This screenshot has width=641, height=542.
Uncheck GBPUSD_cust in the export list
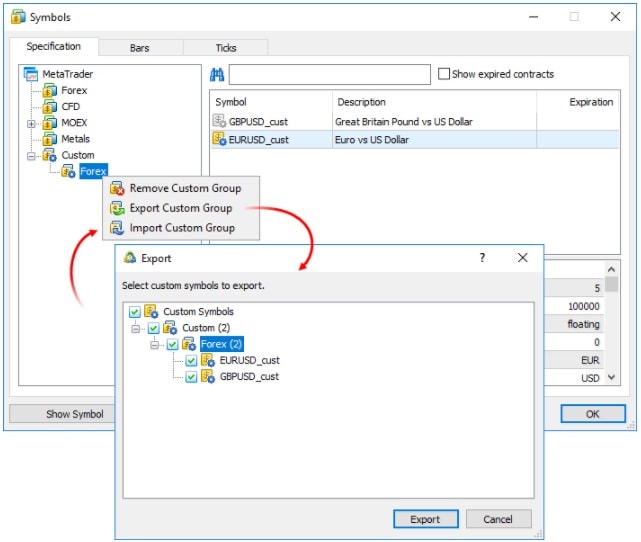192,377
